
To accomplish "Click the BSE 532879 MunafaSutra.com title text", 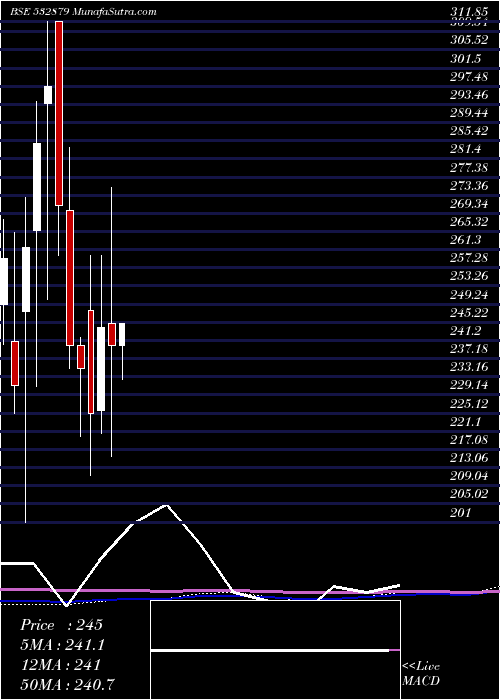I will (83, 12).
